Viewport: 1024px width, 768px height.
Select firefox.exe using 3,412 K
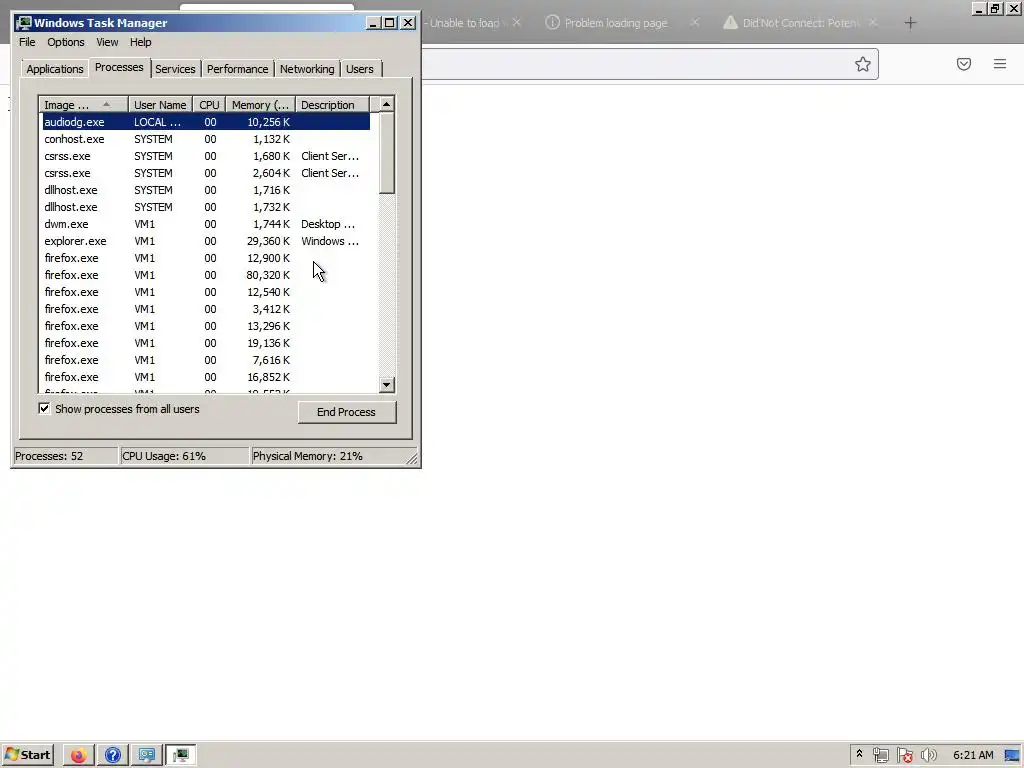point(206,309)
